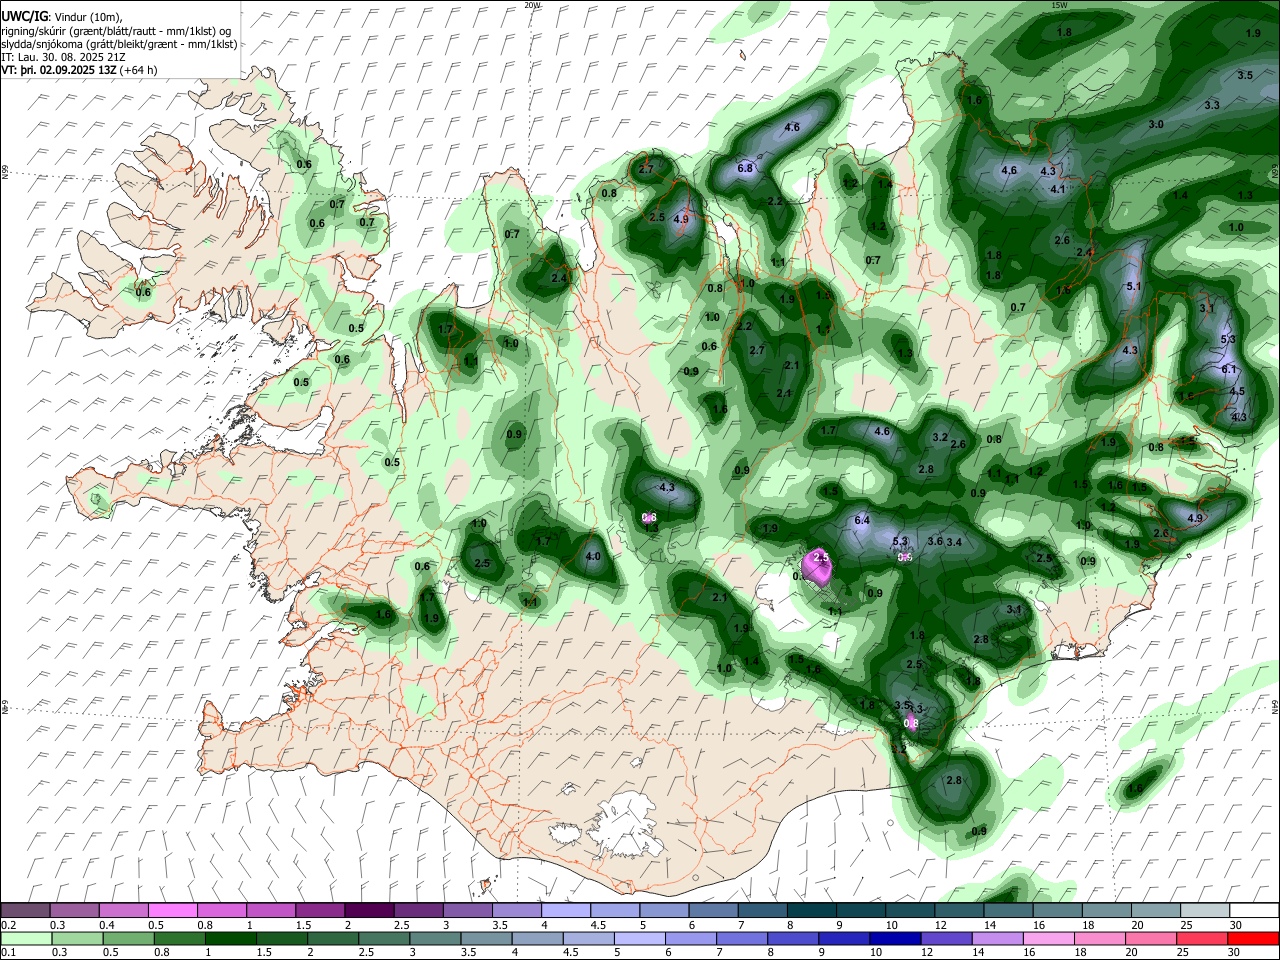Select the darkest purple 2 swatch in top legend row
The height and width of the screenshot is (960, 1280).
pyautogui.click(x=368, y=910)
